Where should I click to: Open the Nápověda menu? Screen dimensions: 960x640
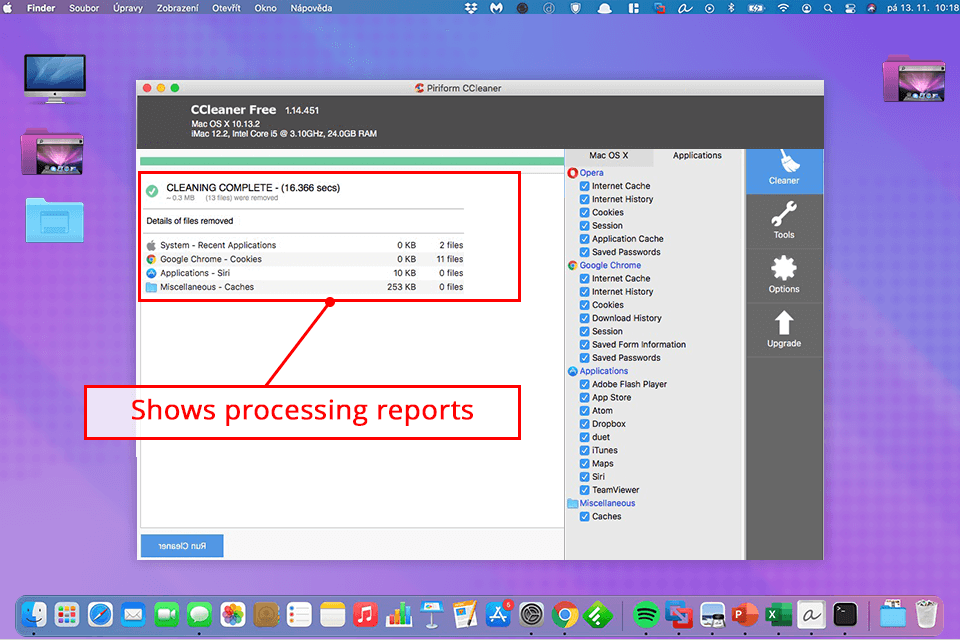click(x=311, y=8)
